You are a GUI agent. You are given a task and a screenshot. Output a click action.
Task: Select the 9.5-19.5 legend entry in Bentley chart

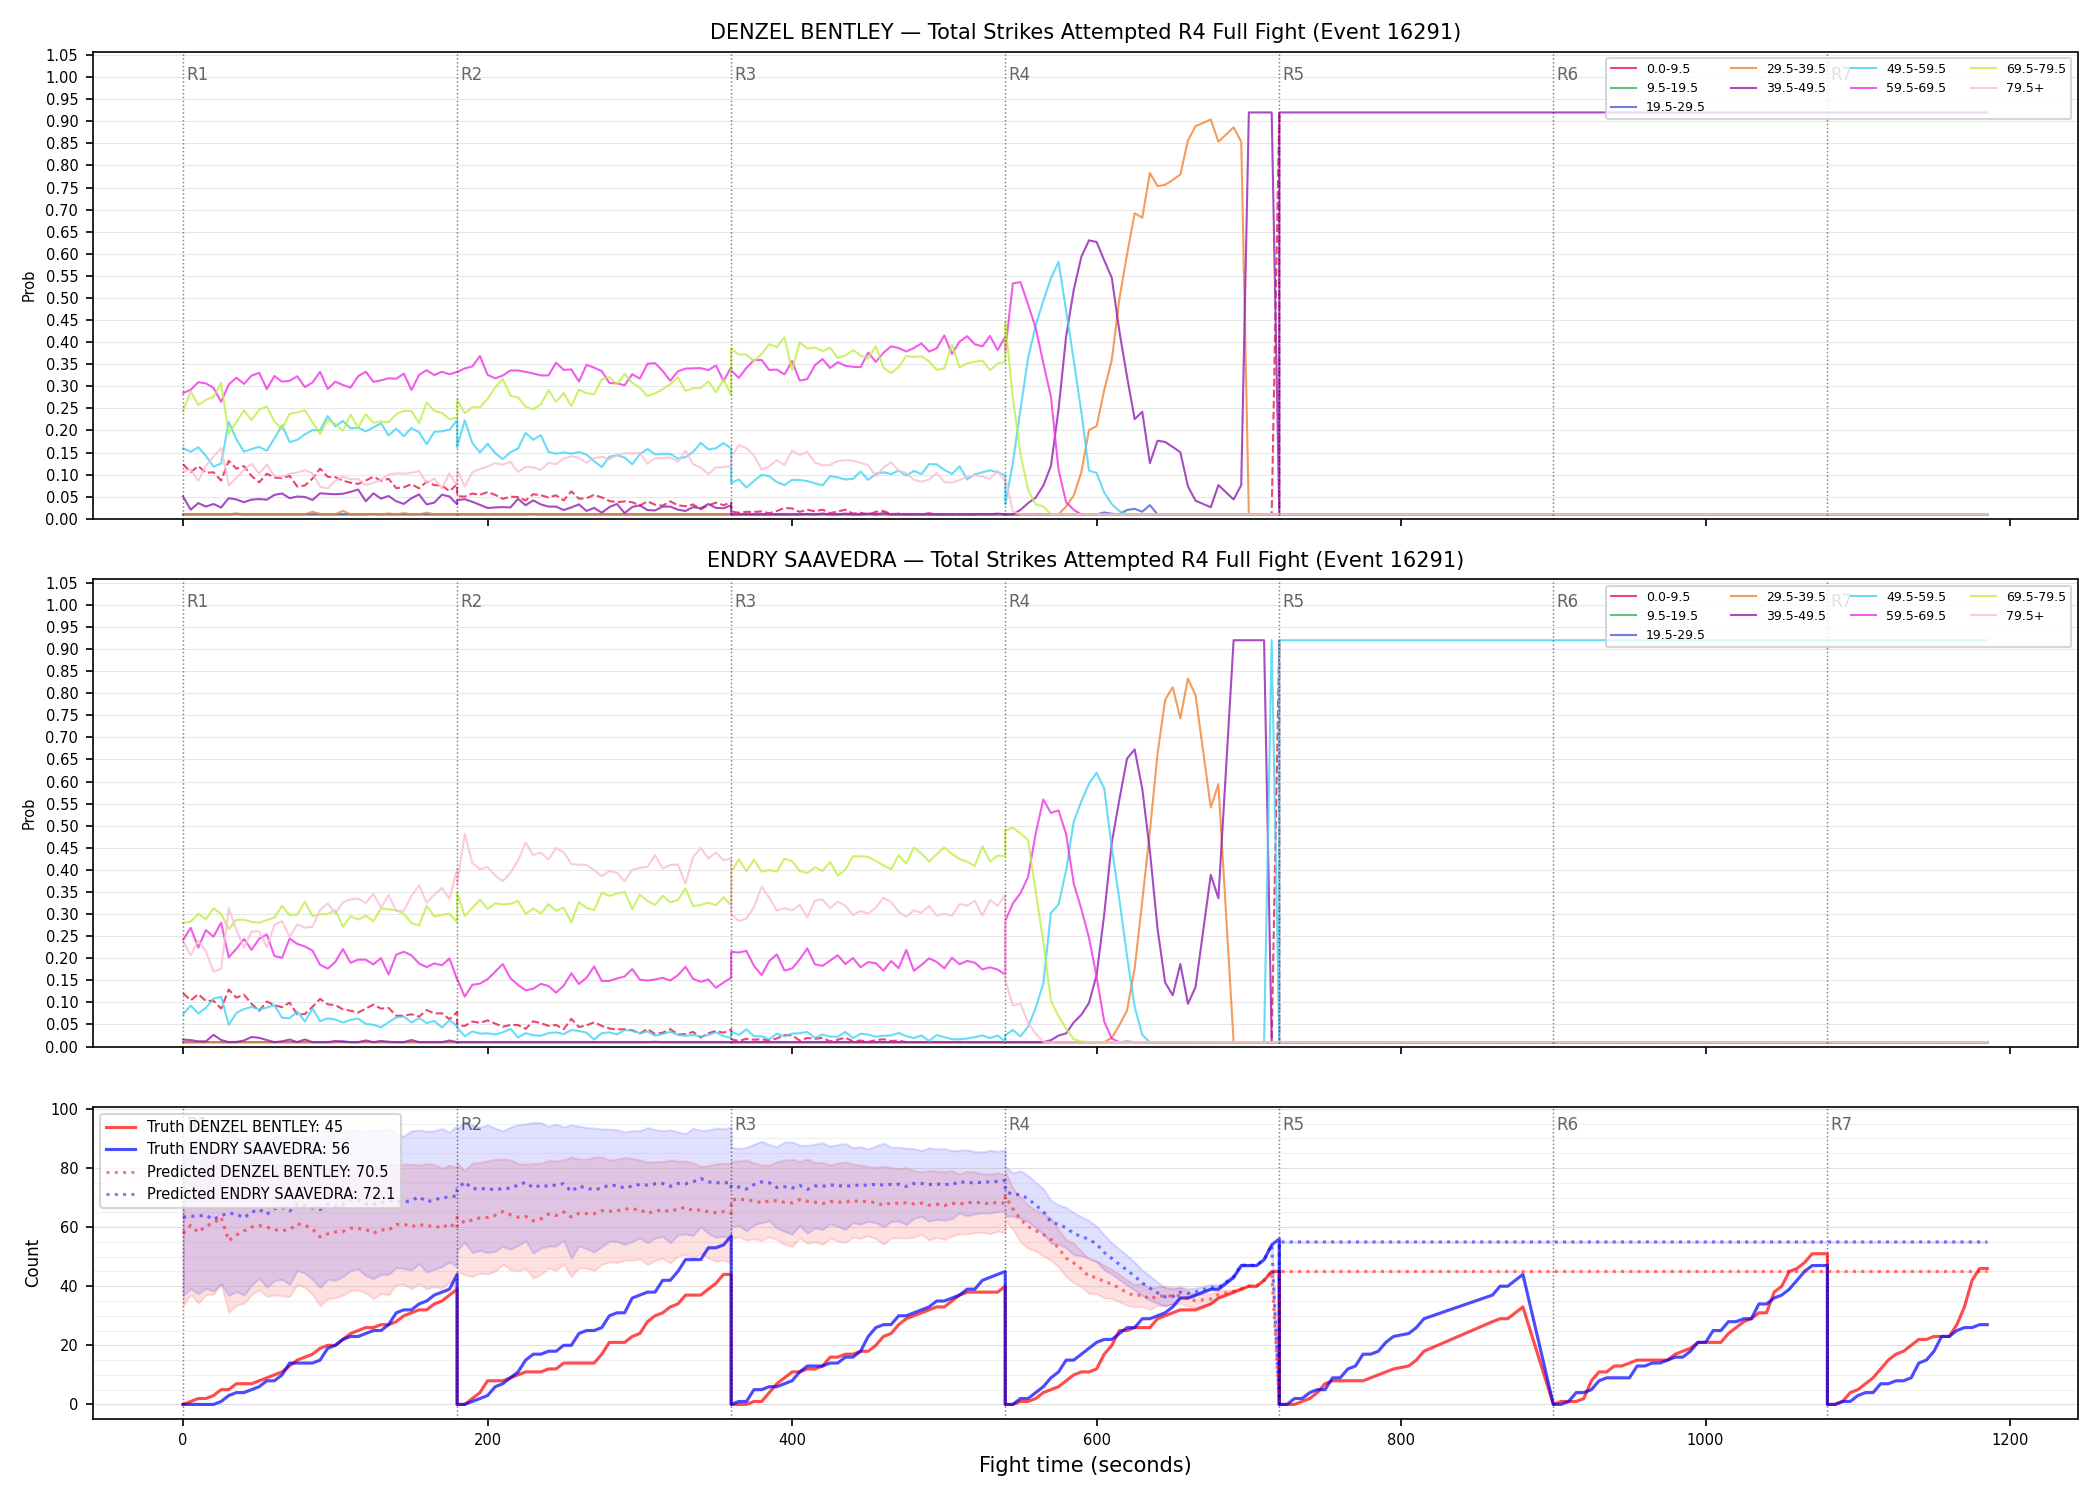click(1655, 88)
